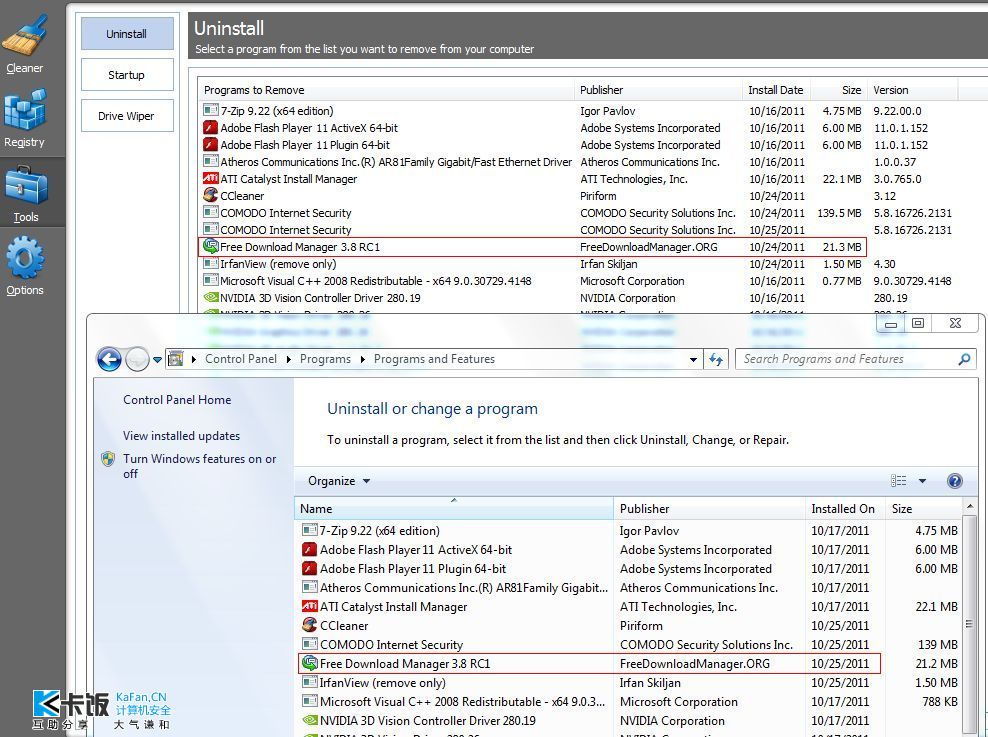Switch to the Startup tab in CCleaner
Image resolution: width=988 pixels, height=737 pixels.
tap(127, 75)
